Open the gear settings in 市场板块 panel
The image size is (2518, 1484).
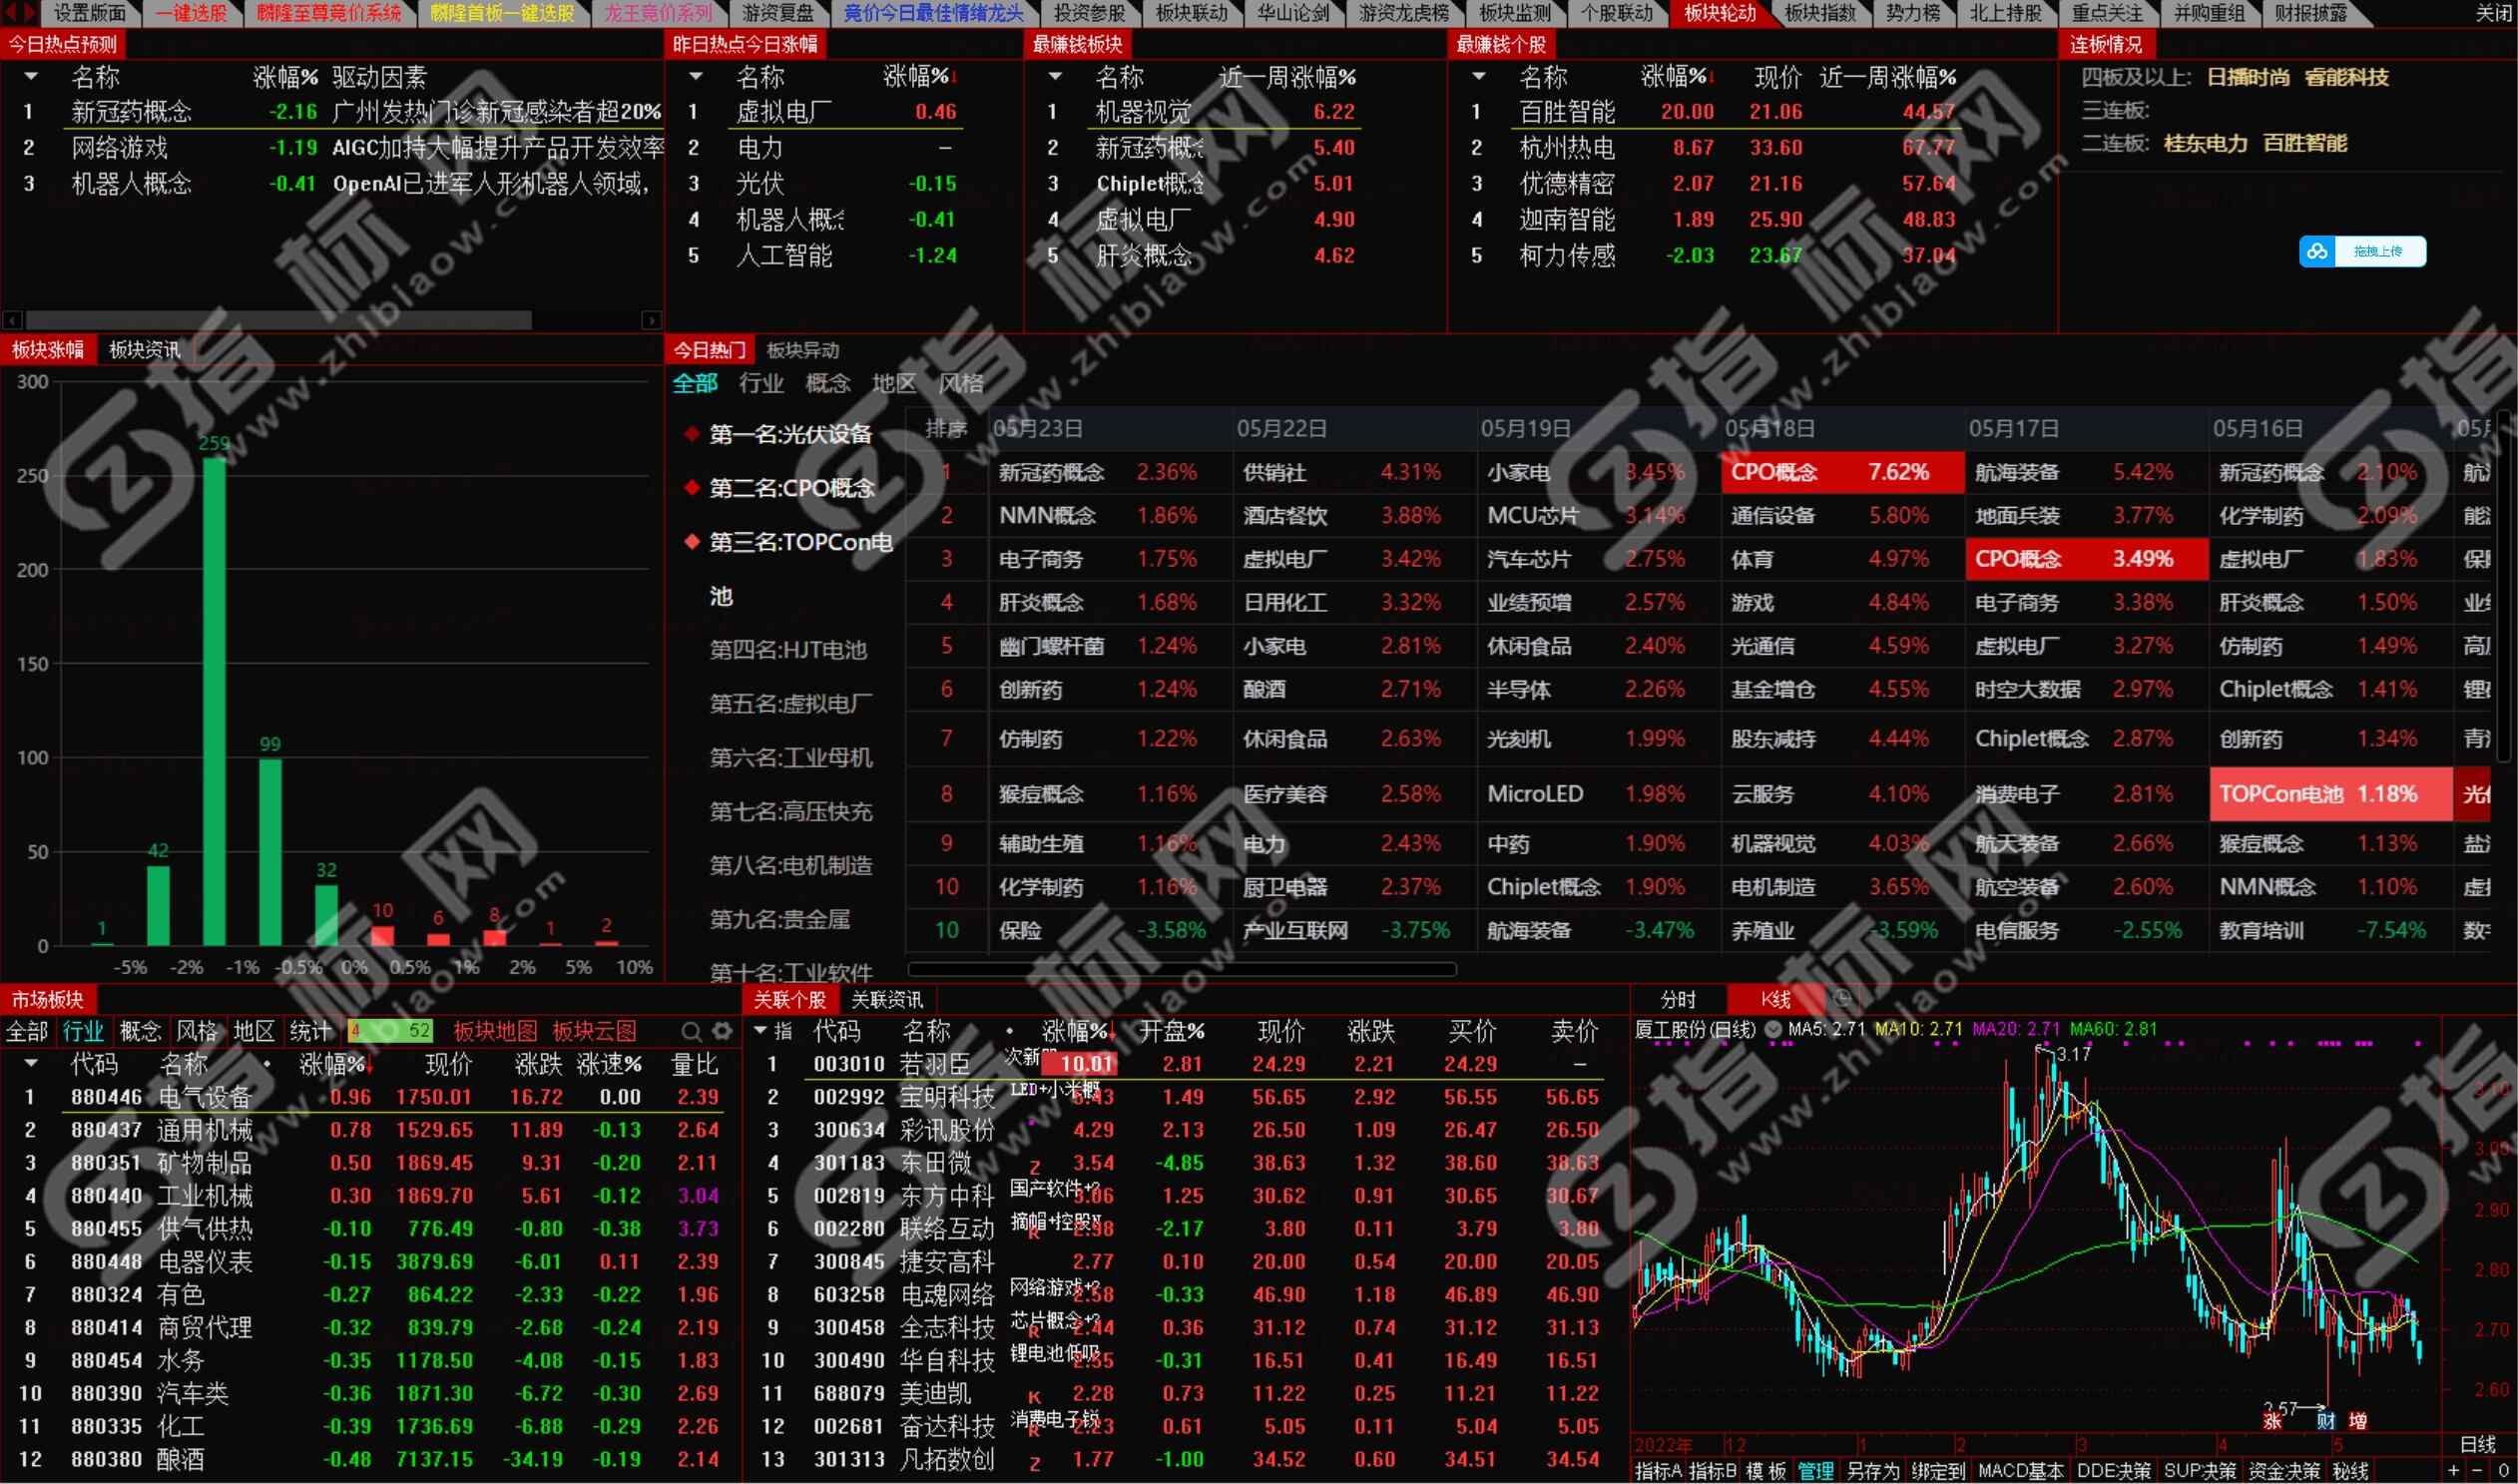click(x=722, y=1031)
